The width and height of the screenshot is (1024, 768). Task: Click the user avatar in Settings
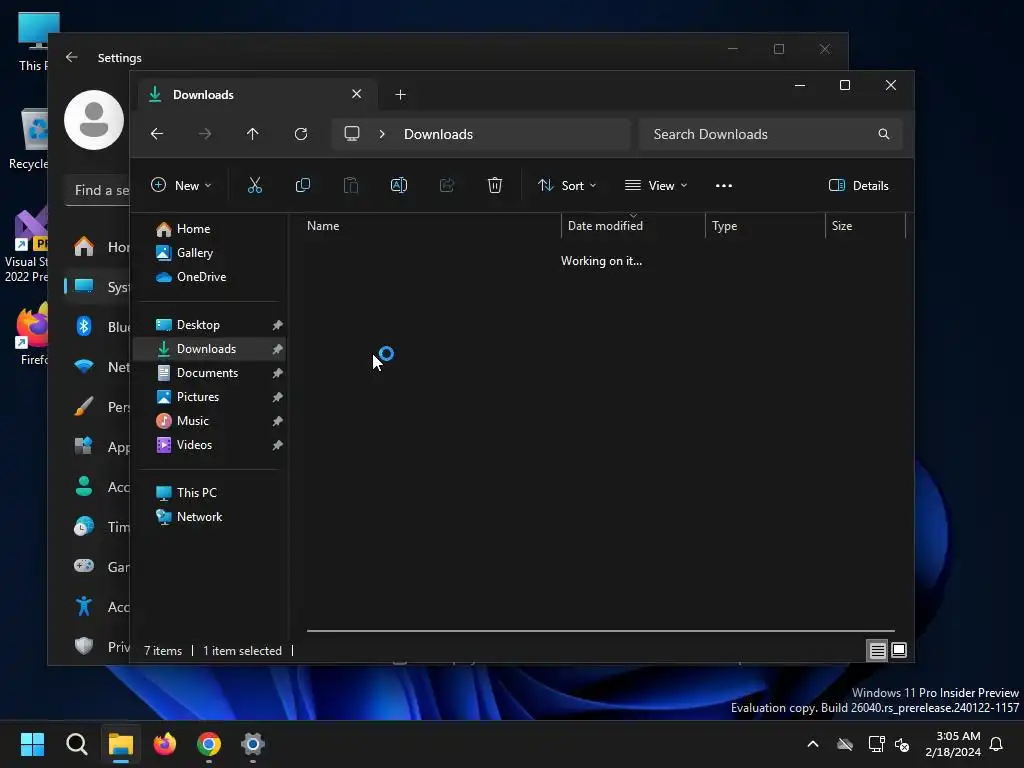(94, 120)
